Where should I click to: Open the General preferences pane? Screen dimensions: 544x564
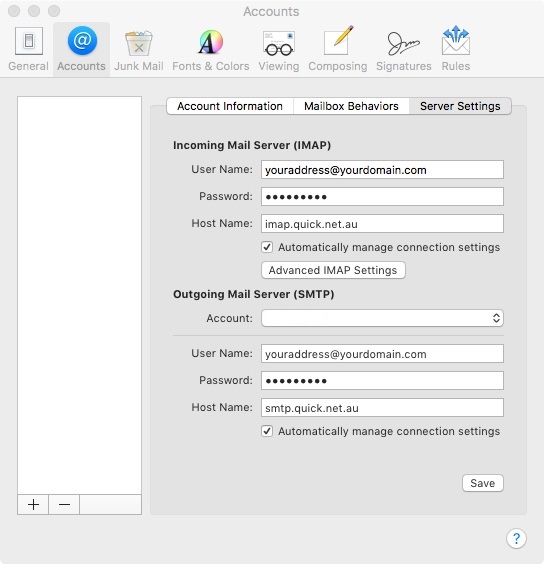28,49
